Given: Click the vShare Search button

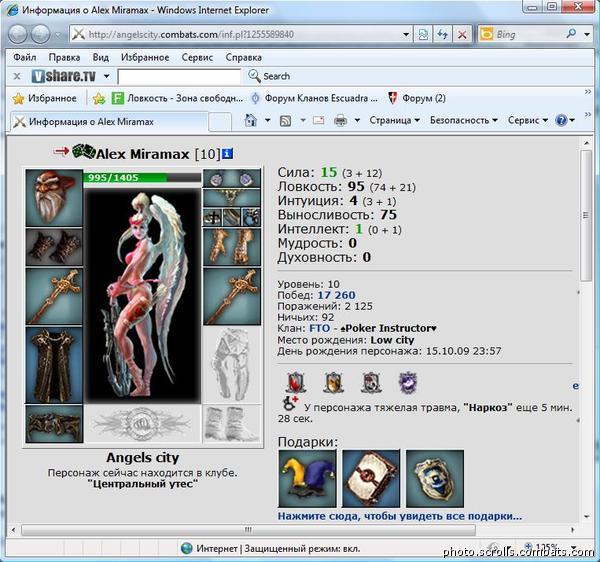Looking at the screenshot, I should pos(269,76).
